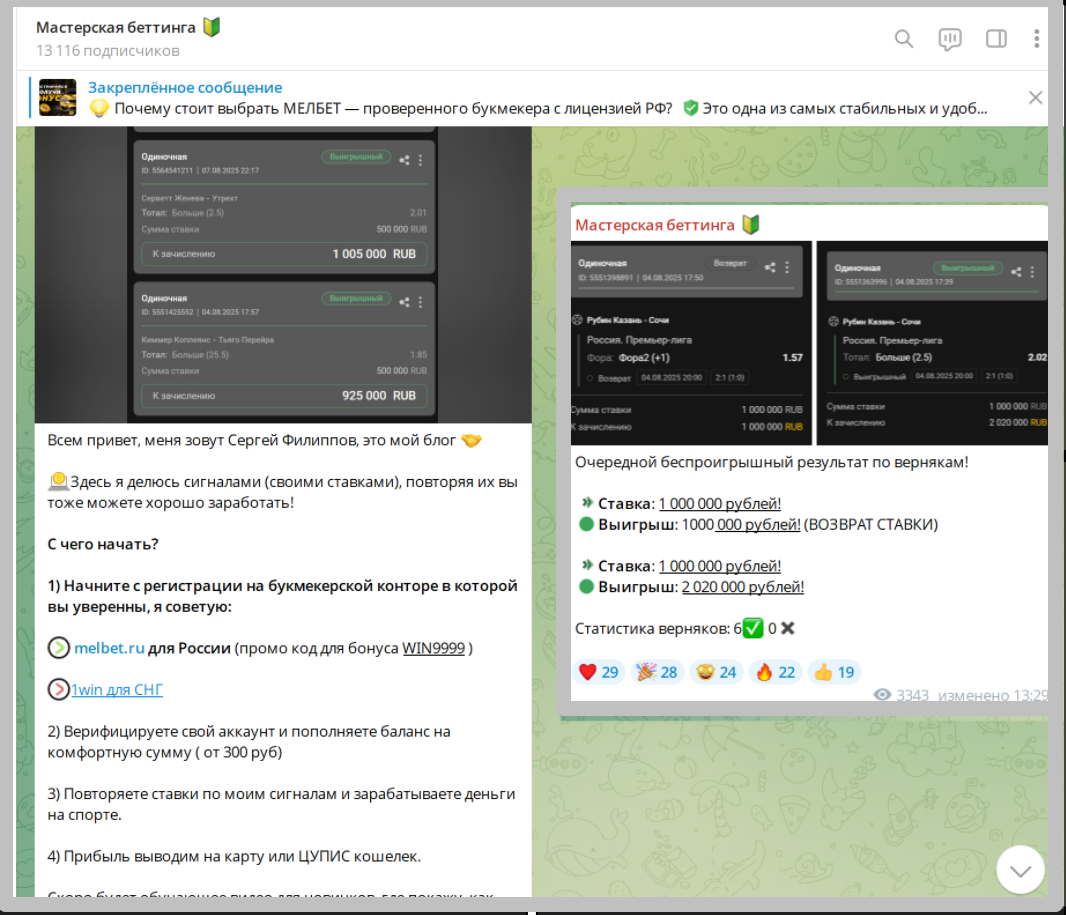Click the greeting line about Сергей Филиппов
The width and height of the screenshot is (1066, 915).
252,441
